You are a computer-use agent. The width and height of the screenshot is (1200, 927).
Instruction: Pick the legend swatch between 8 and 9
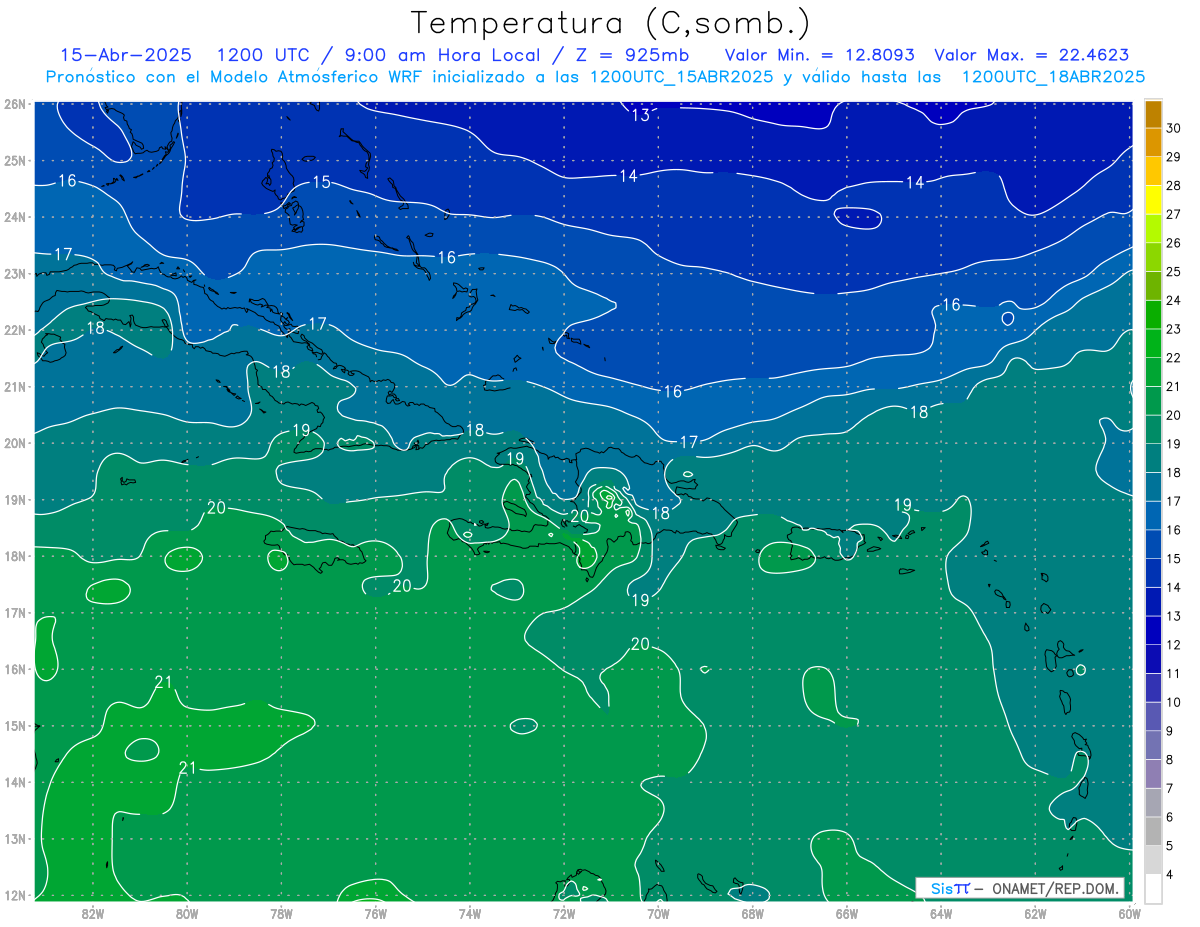(x=1153, y=745)
